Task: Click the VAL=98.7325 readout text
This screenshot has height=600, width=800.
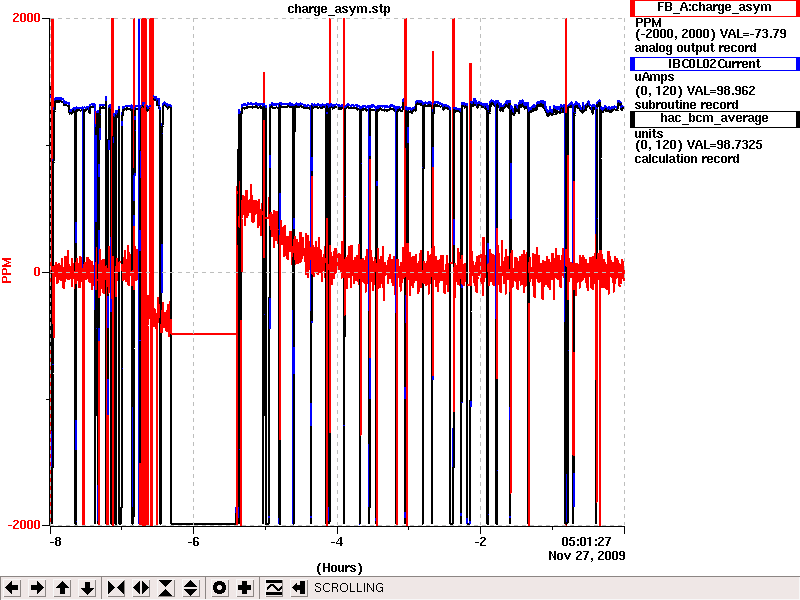Action: tap(724, 145)
